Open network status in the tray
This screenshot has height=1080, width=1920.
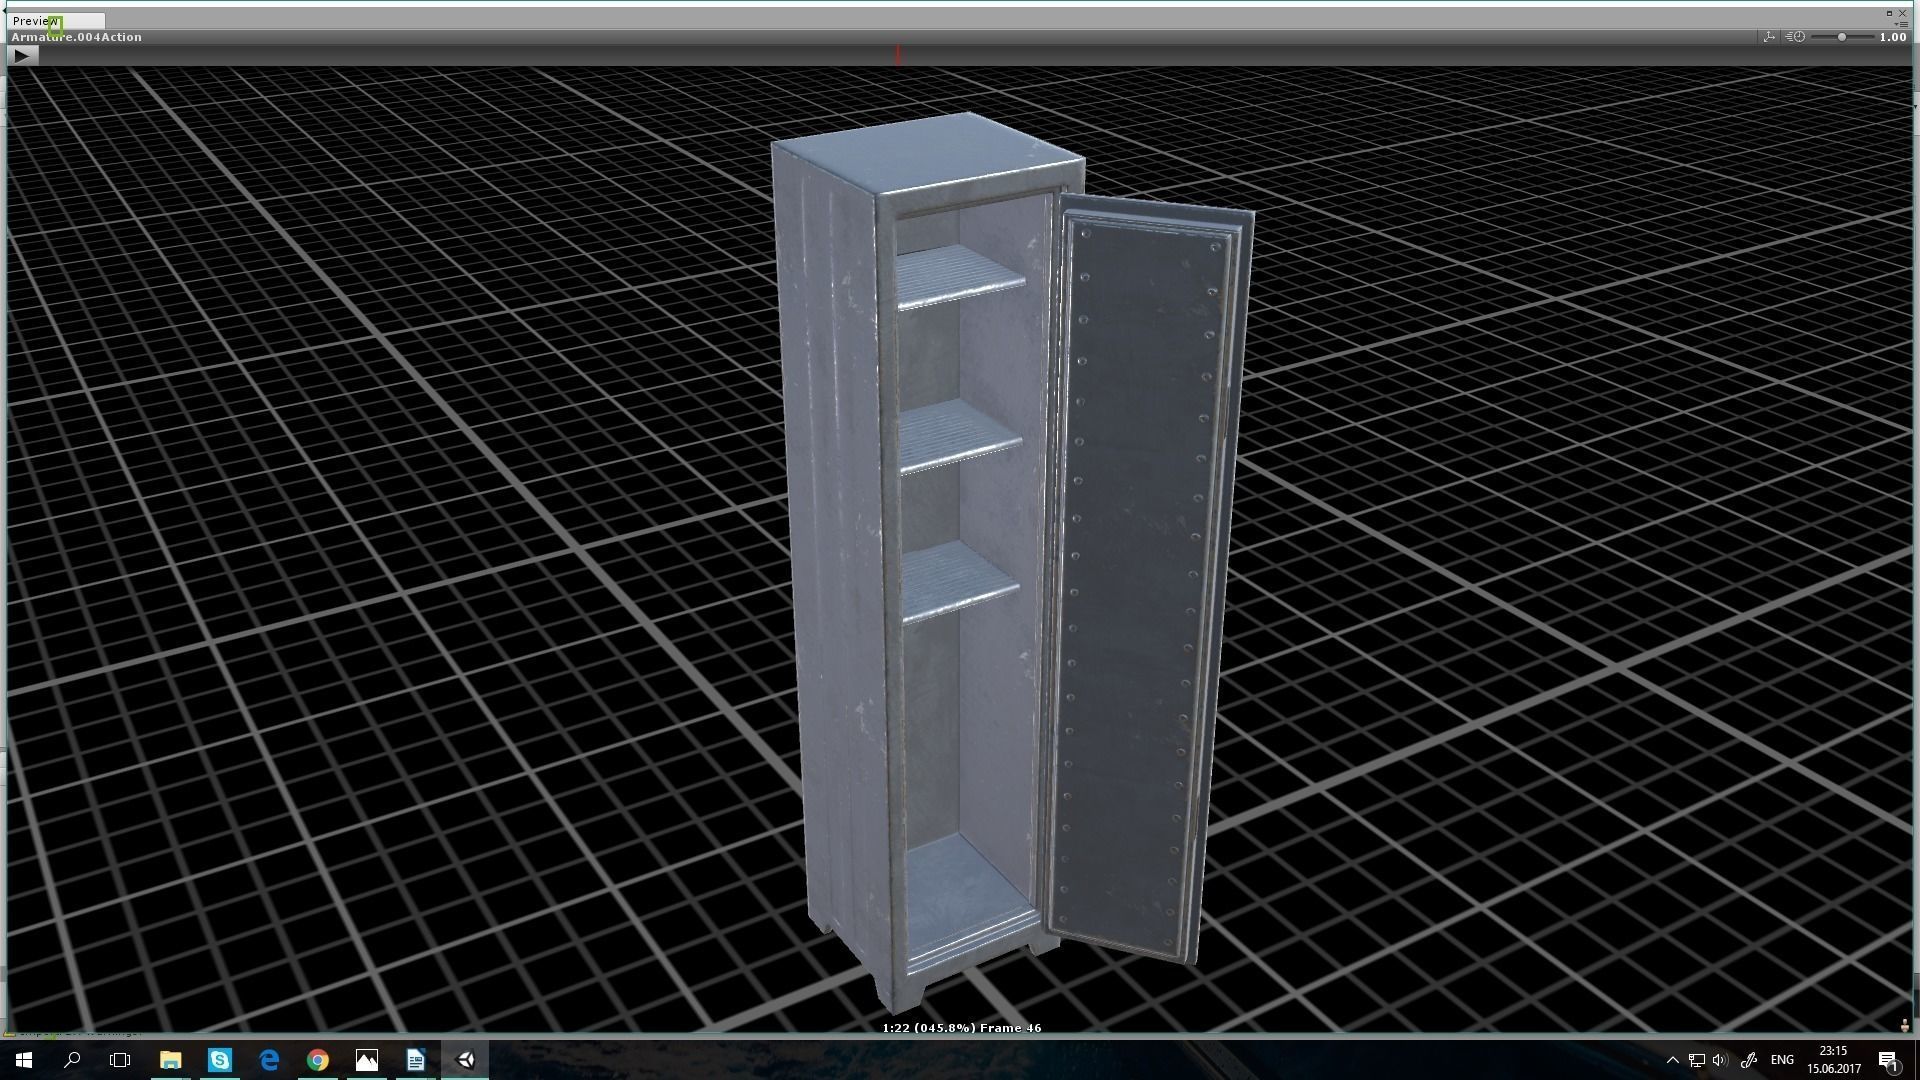click(x=1697, y=1060)
